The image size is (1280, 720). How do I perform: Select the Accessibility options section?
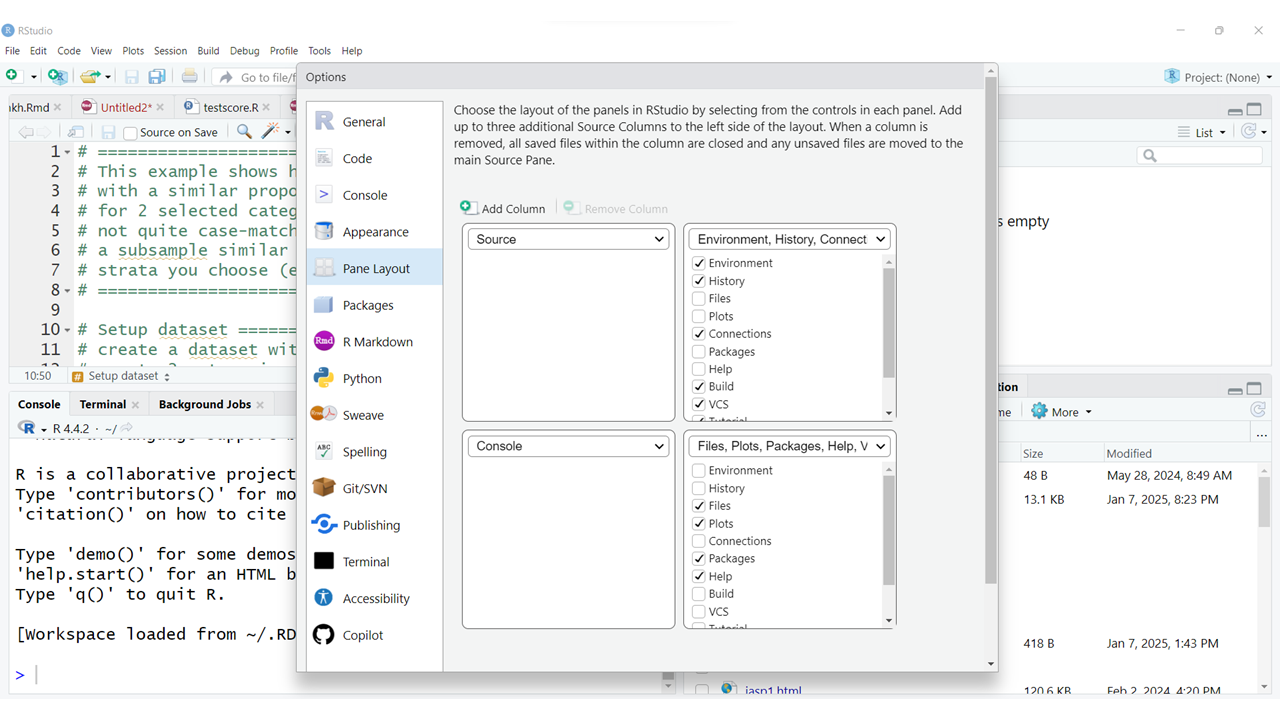(375, 598)
